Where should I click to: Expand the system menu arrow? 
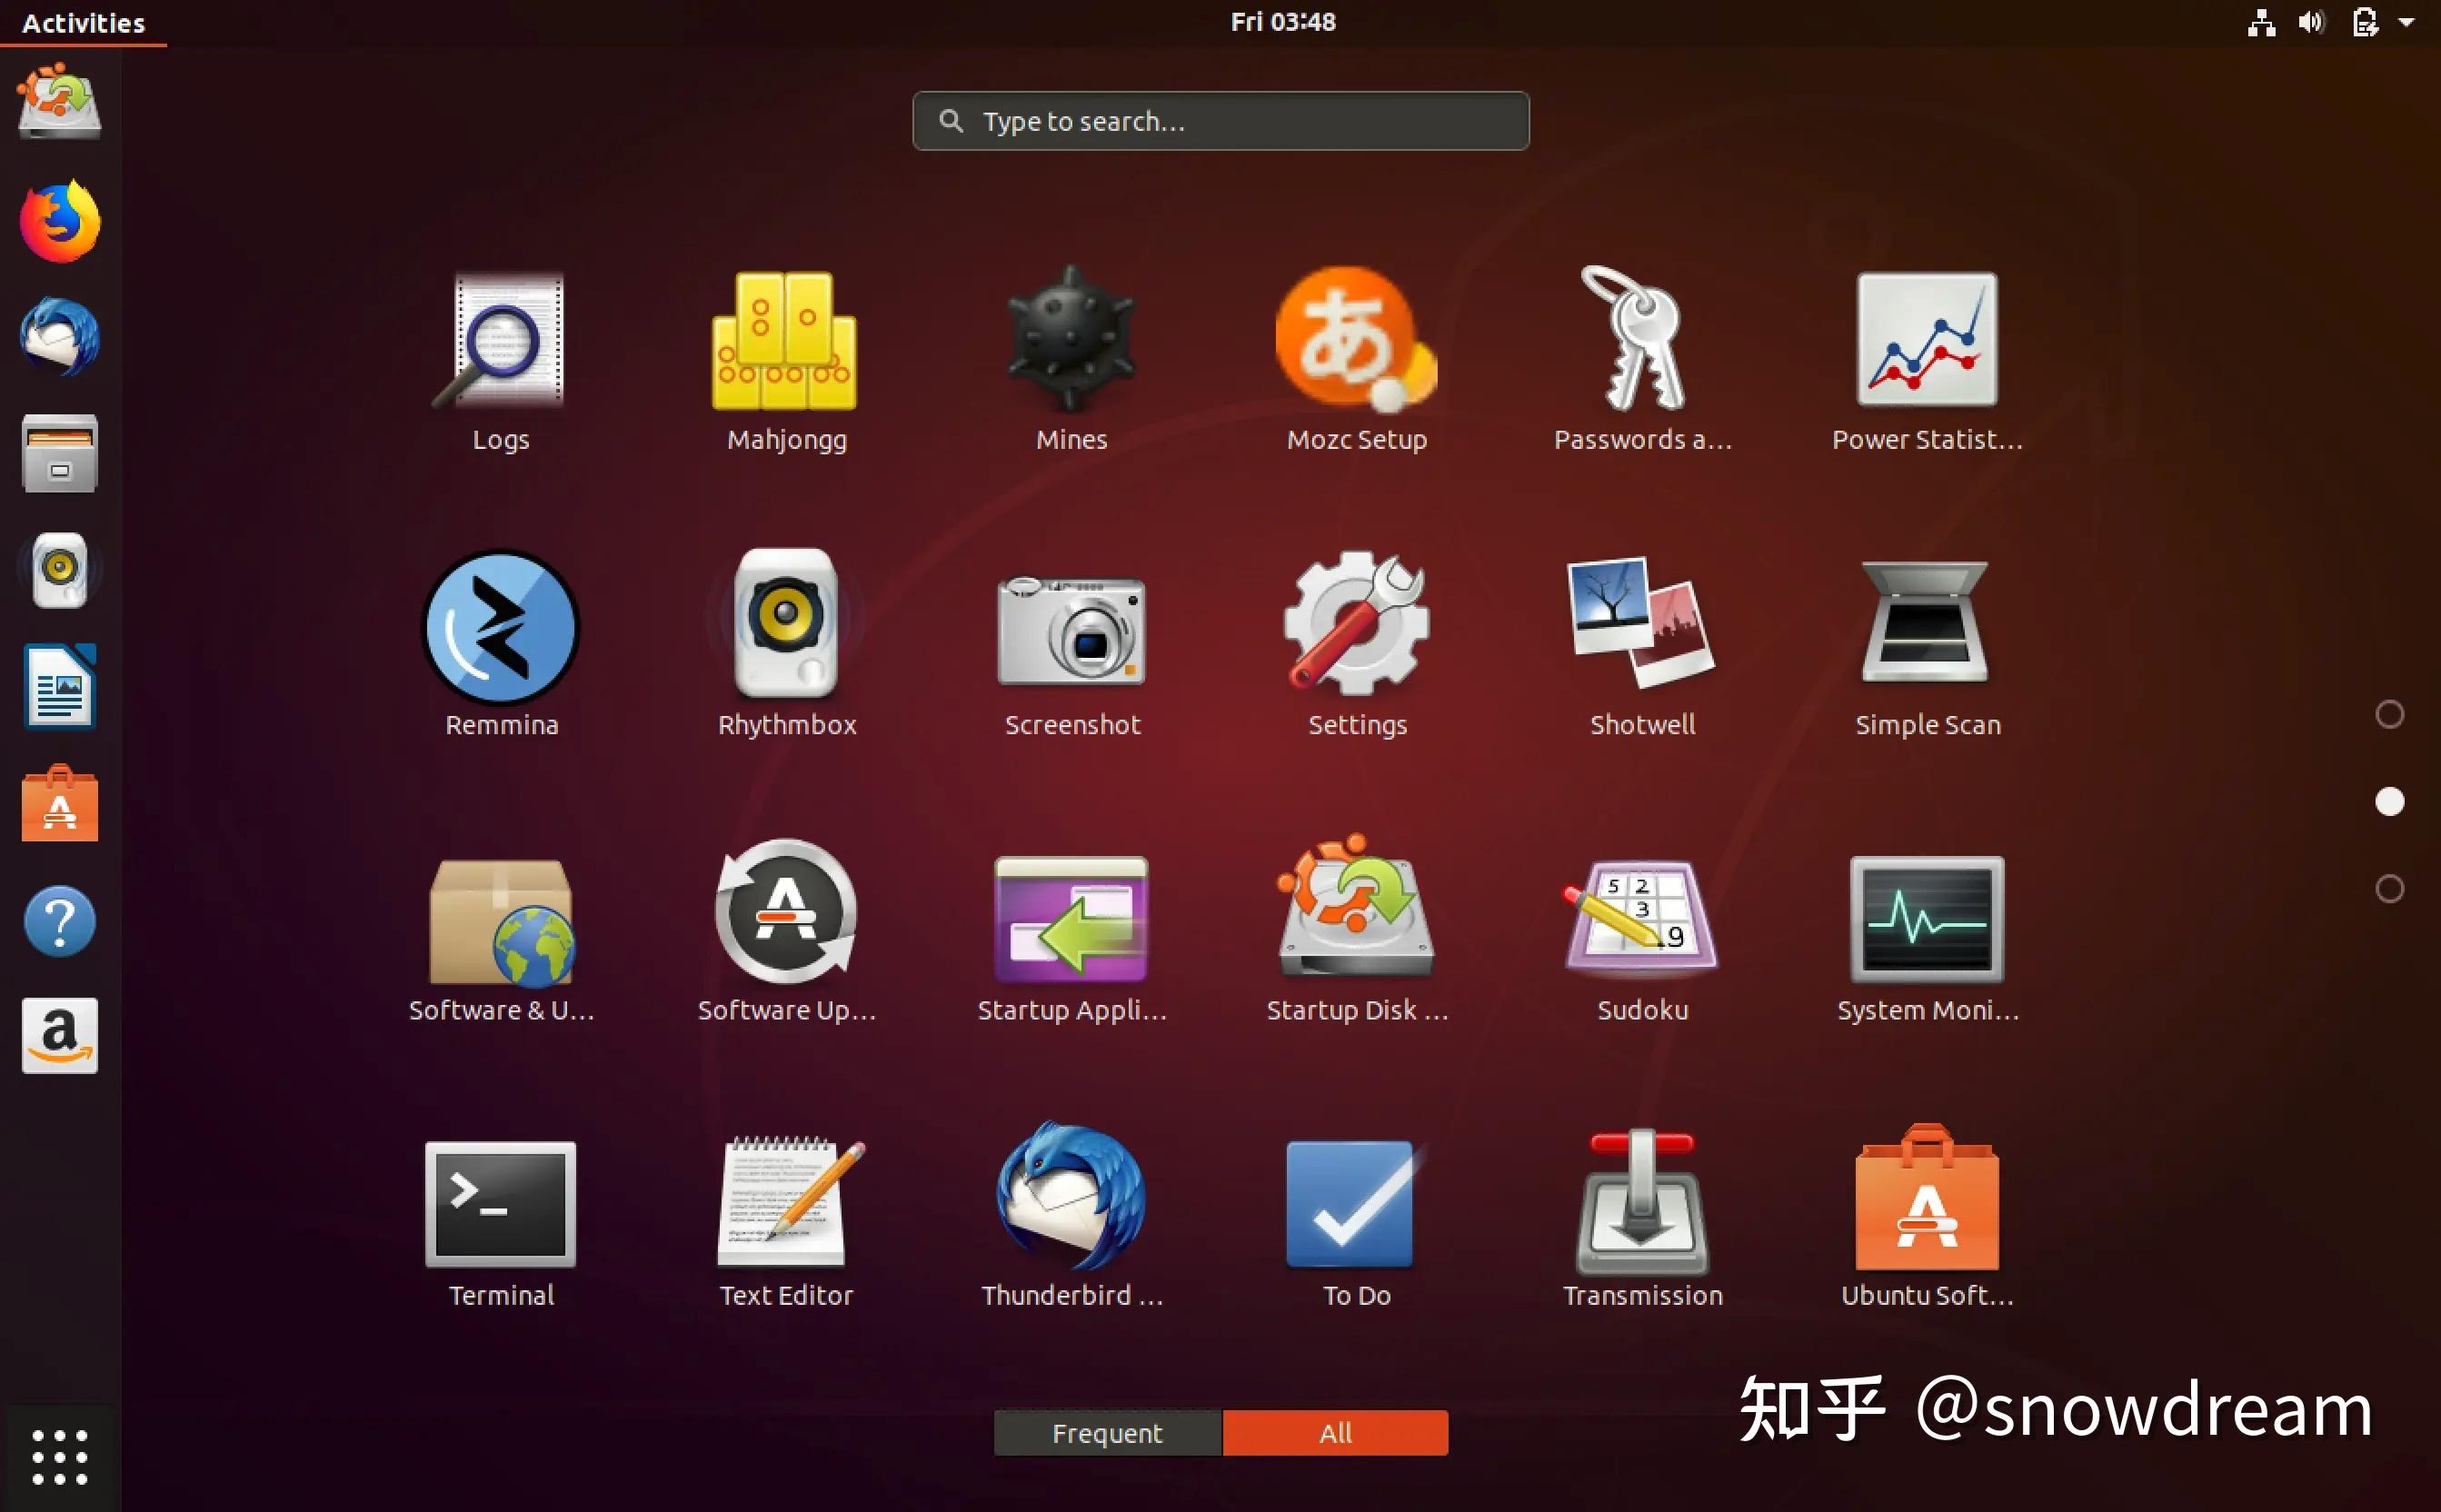[x=2407, y=22]
